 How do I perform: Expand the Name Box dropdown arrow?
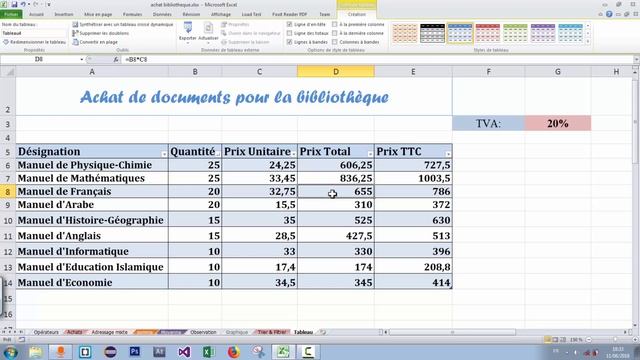coord(82,60)
